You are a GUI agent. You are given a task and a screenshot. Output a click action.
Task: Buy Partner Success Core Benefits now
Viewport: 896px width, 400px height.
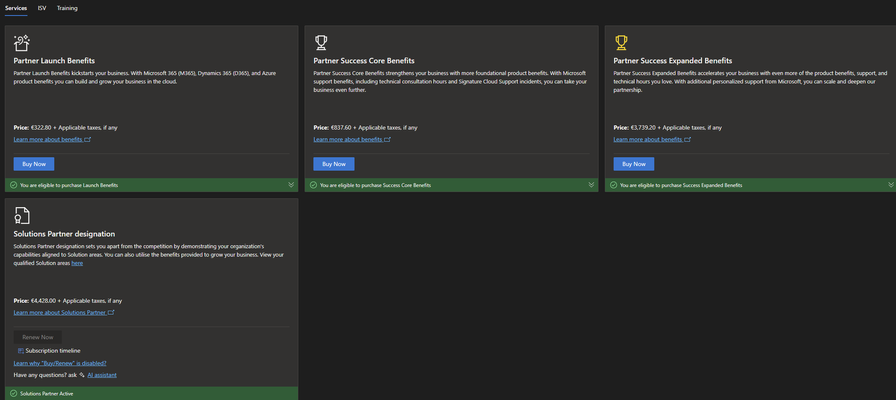(x=334, y=164)
